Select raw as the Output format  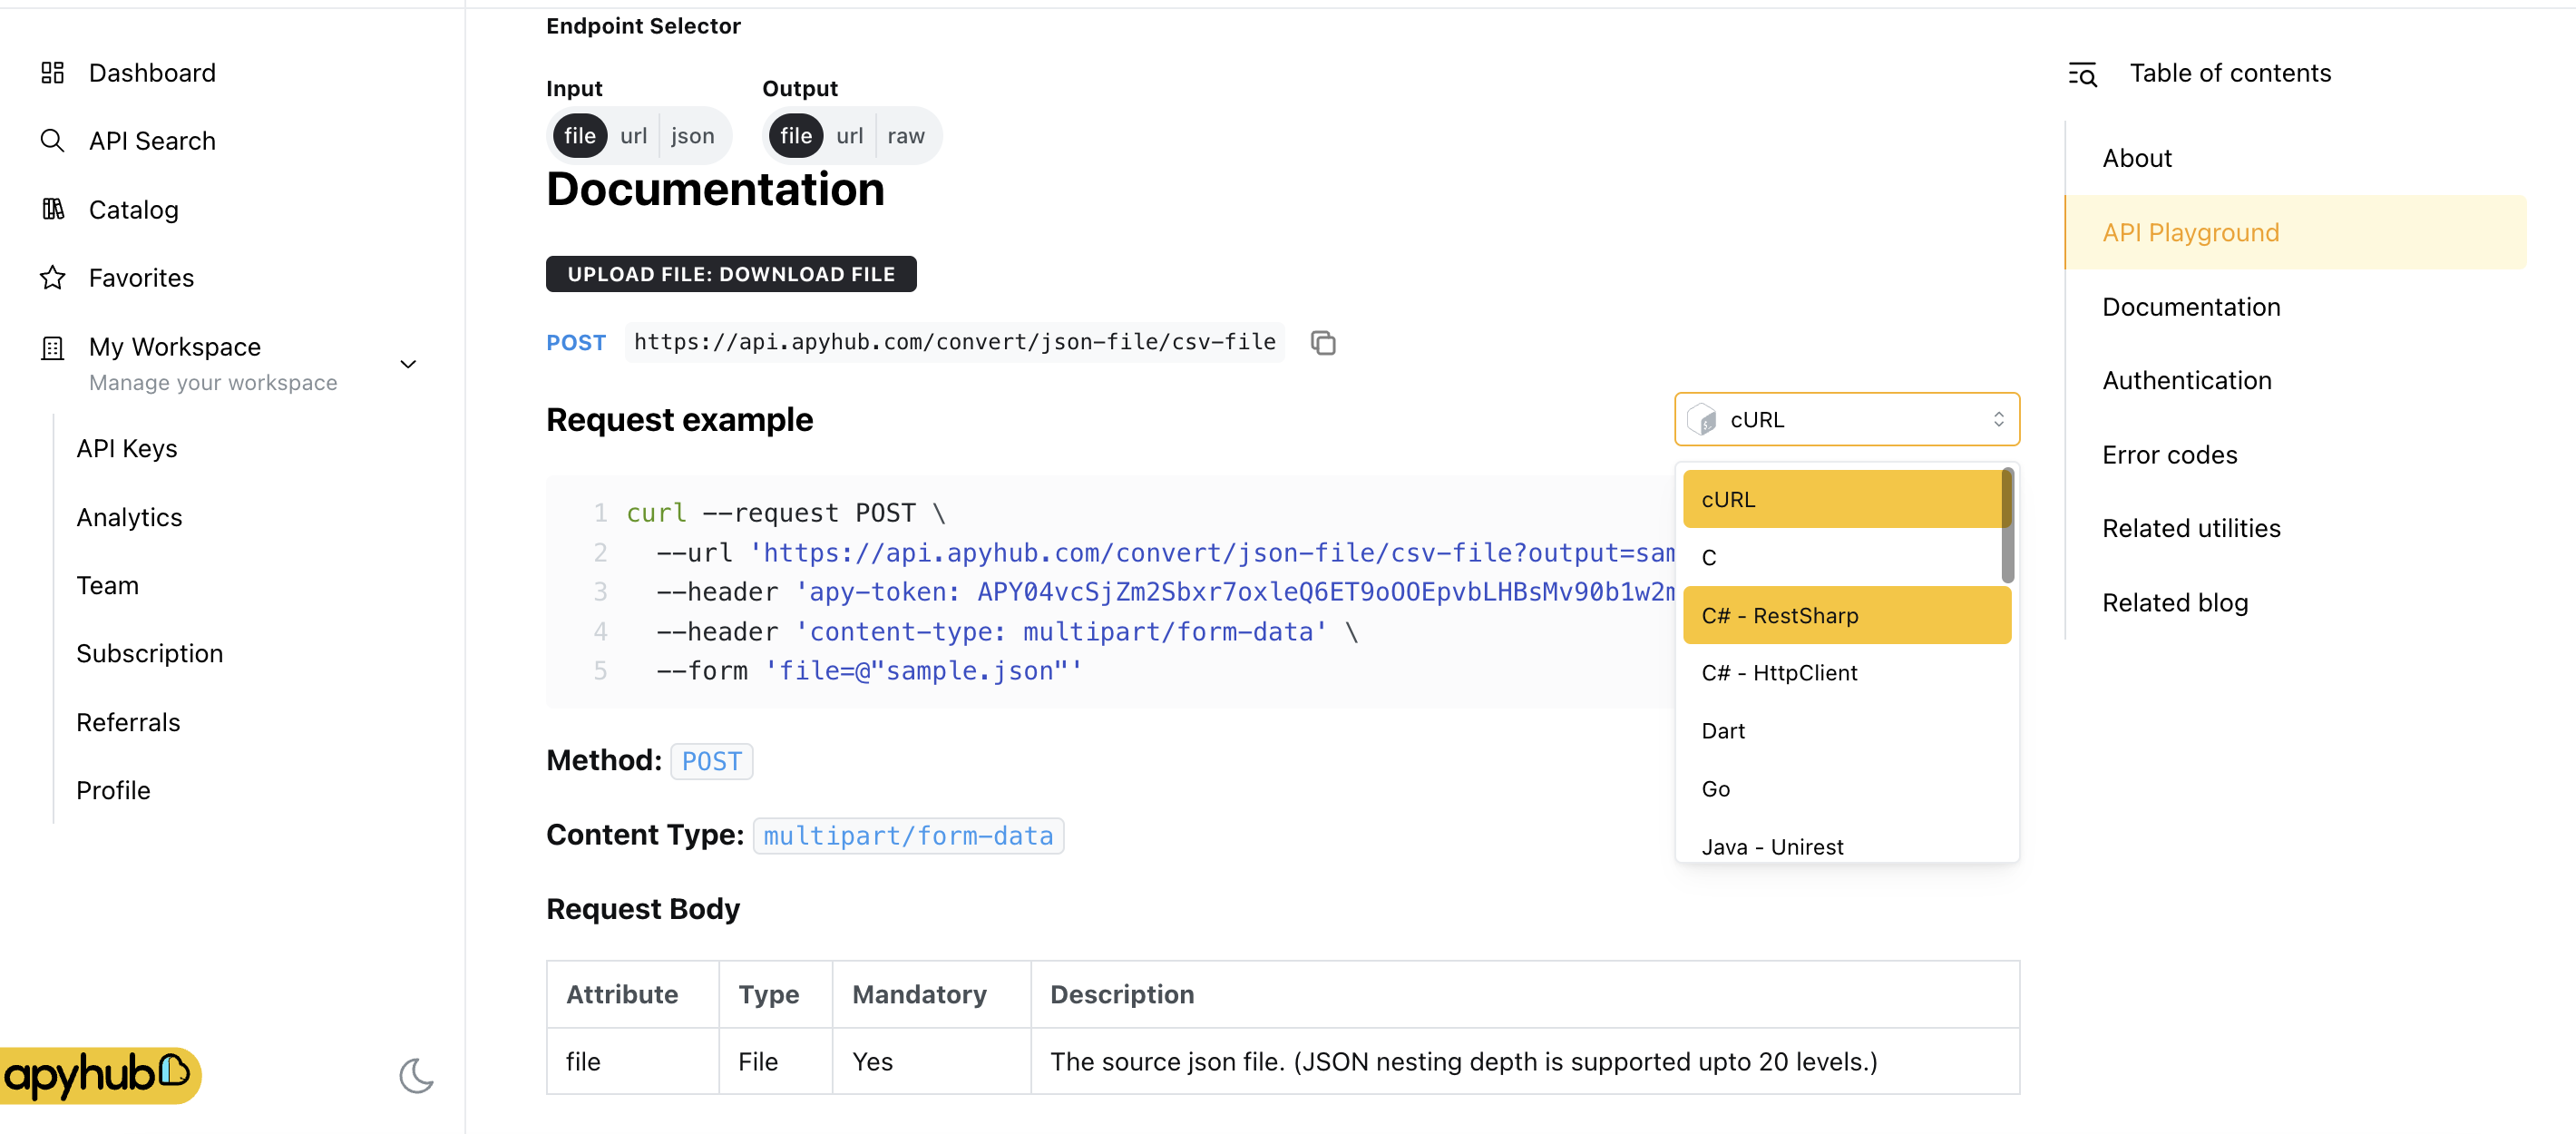905,135
